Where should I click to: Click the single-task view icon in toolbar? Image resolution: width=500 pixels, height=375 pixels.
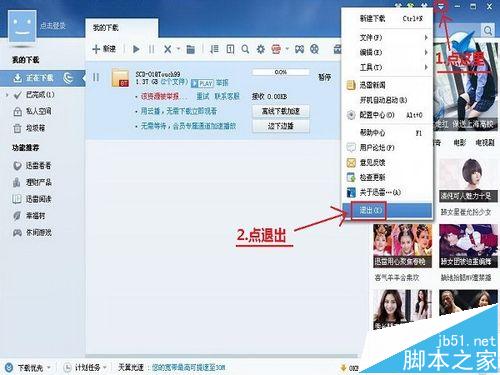point(230,49)
